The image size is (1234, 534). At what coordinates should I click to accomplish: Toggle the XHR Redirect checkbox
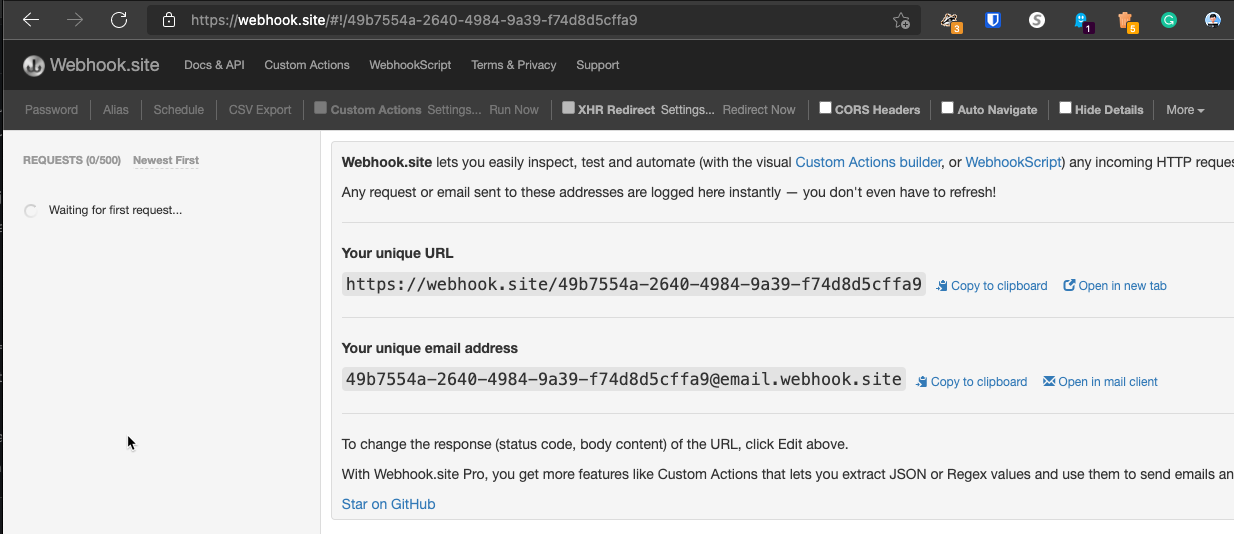tap(568, 108)
